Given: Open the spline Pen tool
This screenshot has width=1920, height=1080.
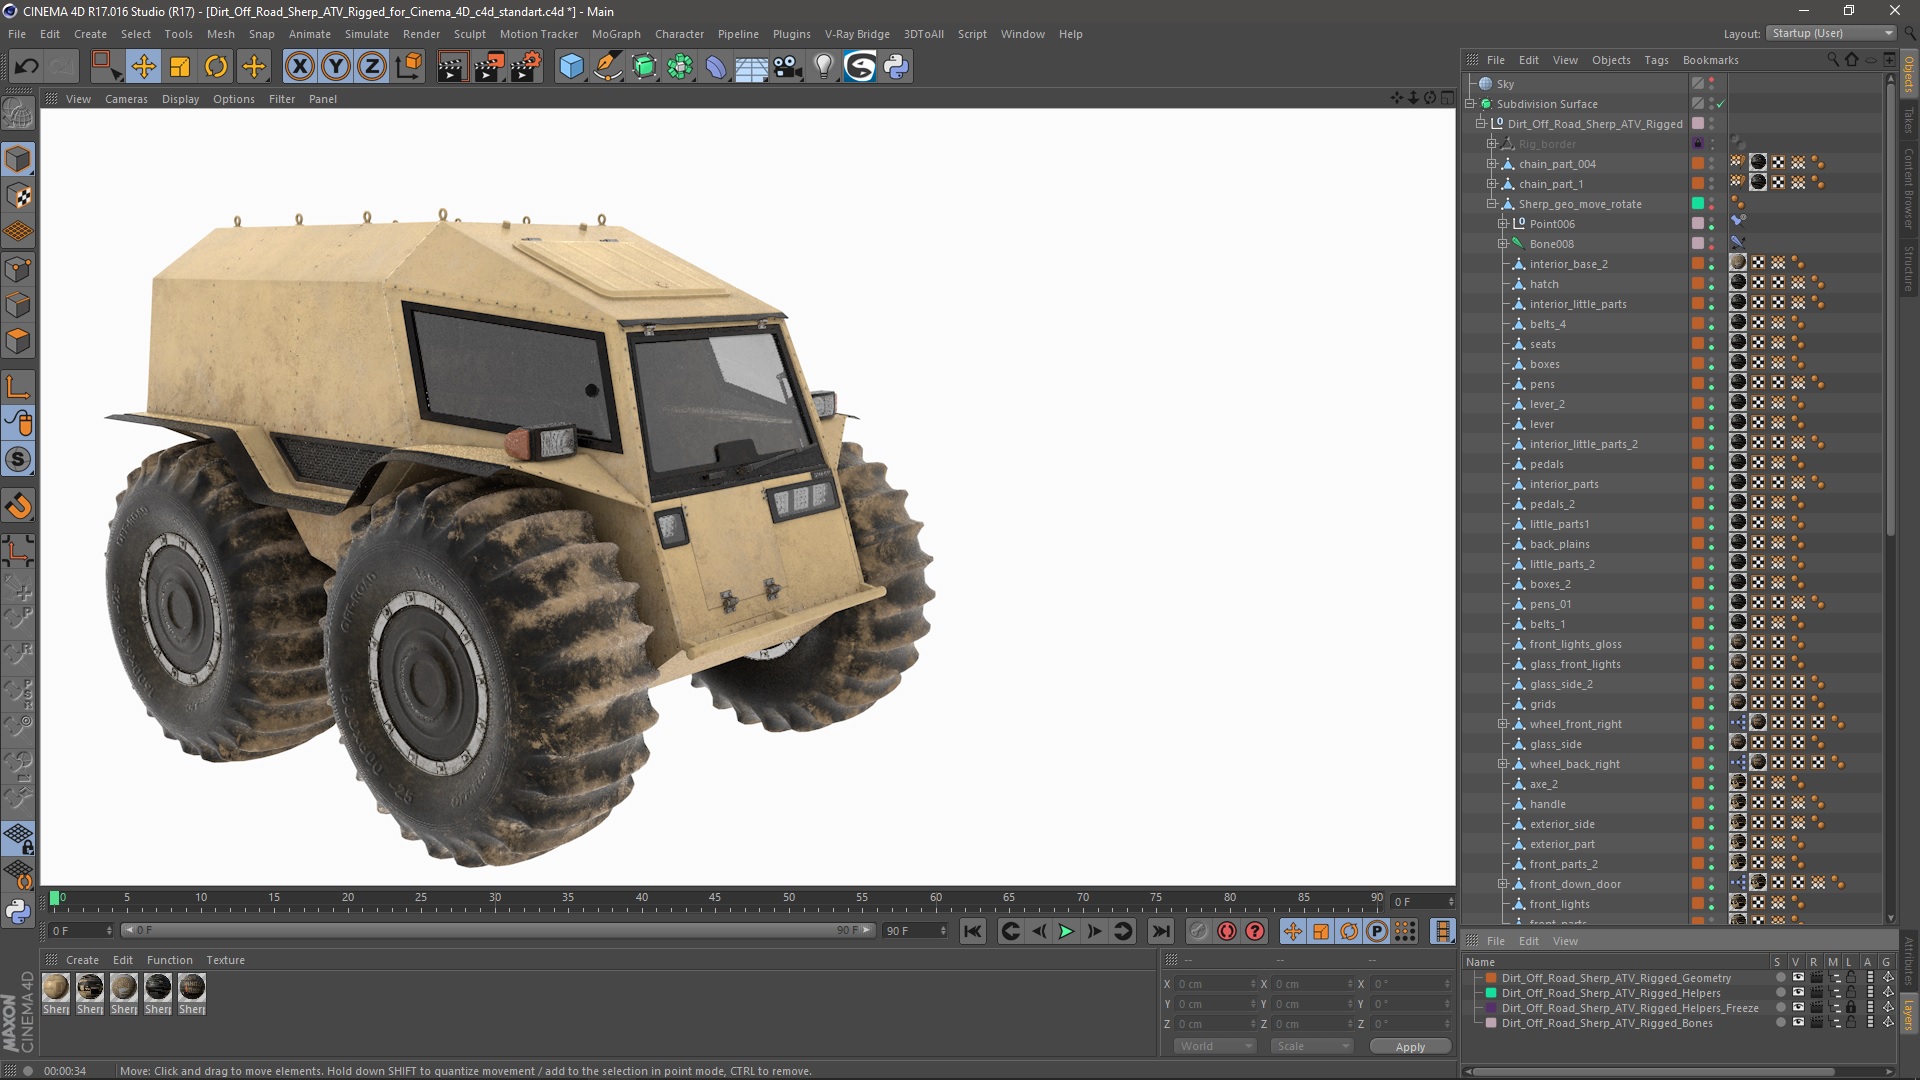Looking at the screenshot, I should [607, 67].
